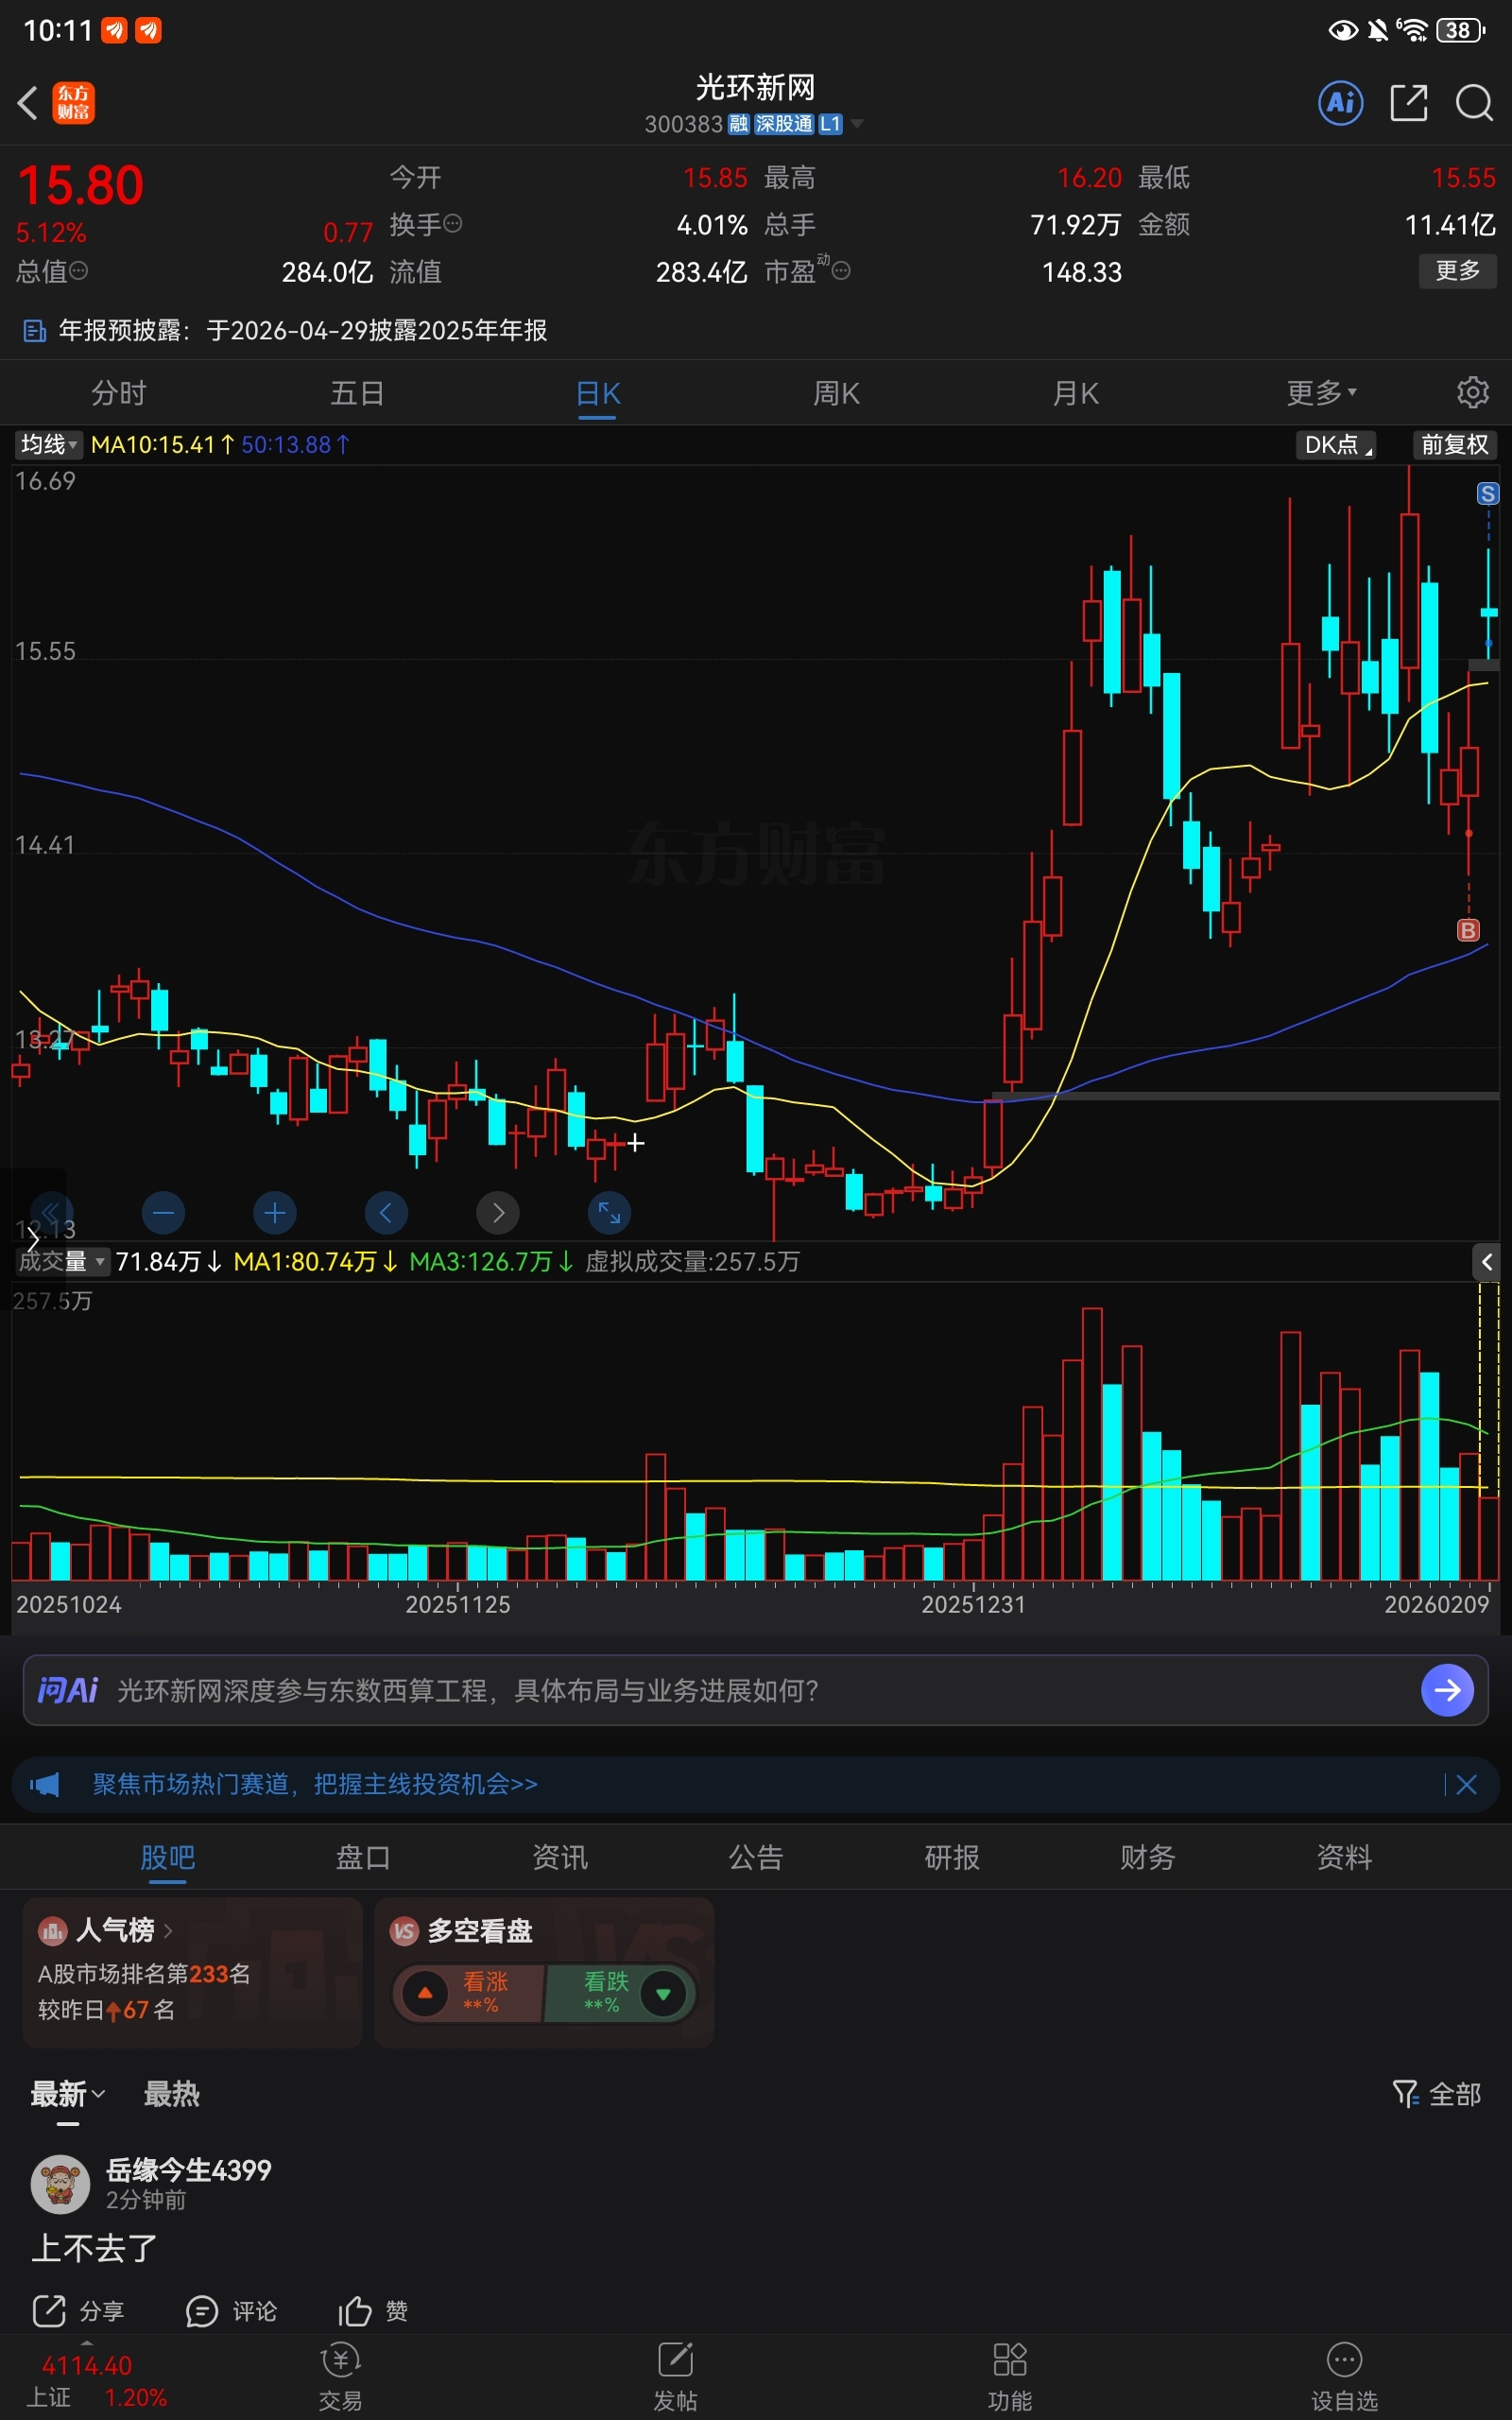
Task: Open the 换手 info hint icon
Action: (453, 223)
